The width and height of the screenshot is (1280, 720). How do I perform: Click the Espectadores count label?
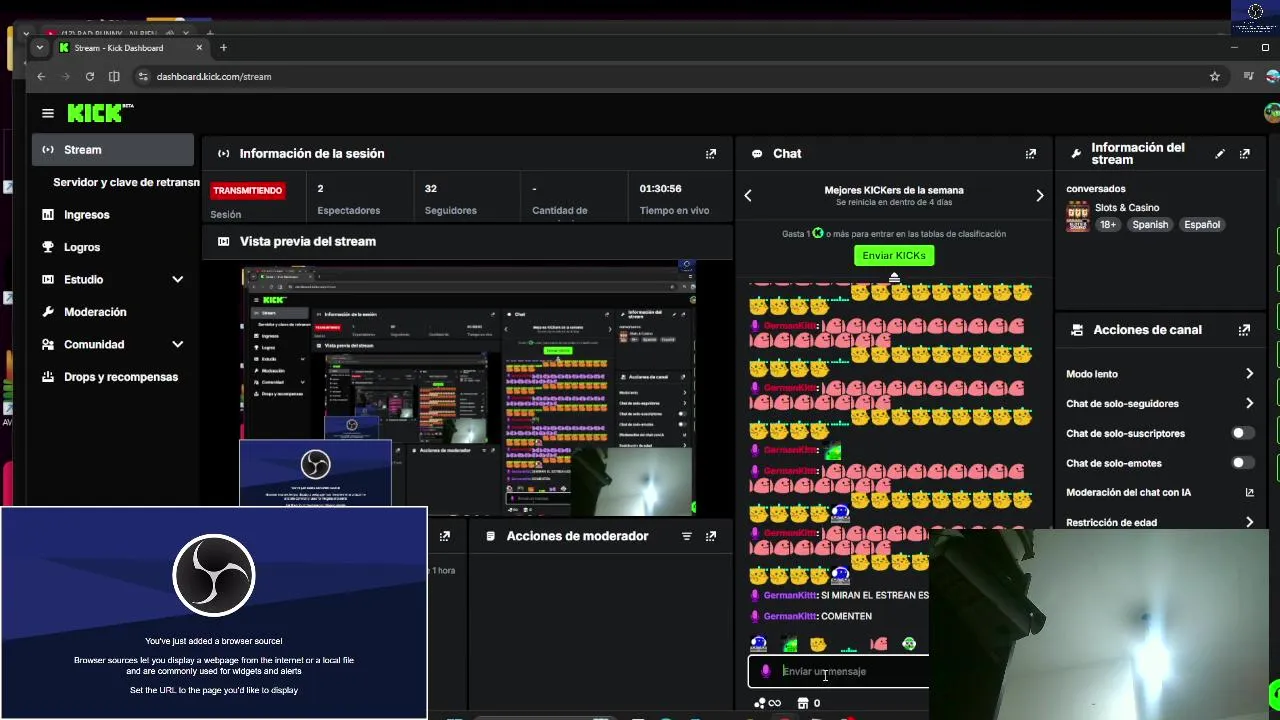pos(348,211)
